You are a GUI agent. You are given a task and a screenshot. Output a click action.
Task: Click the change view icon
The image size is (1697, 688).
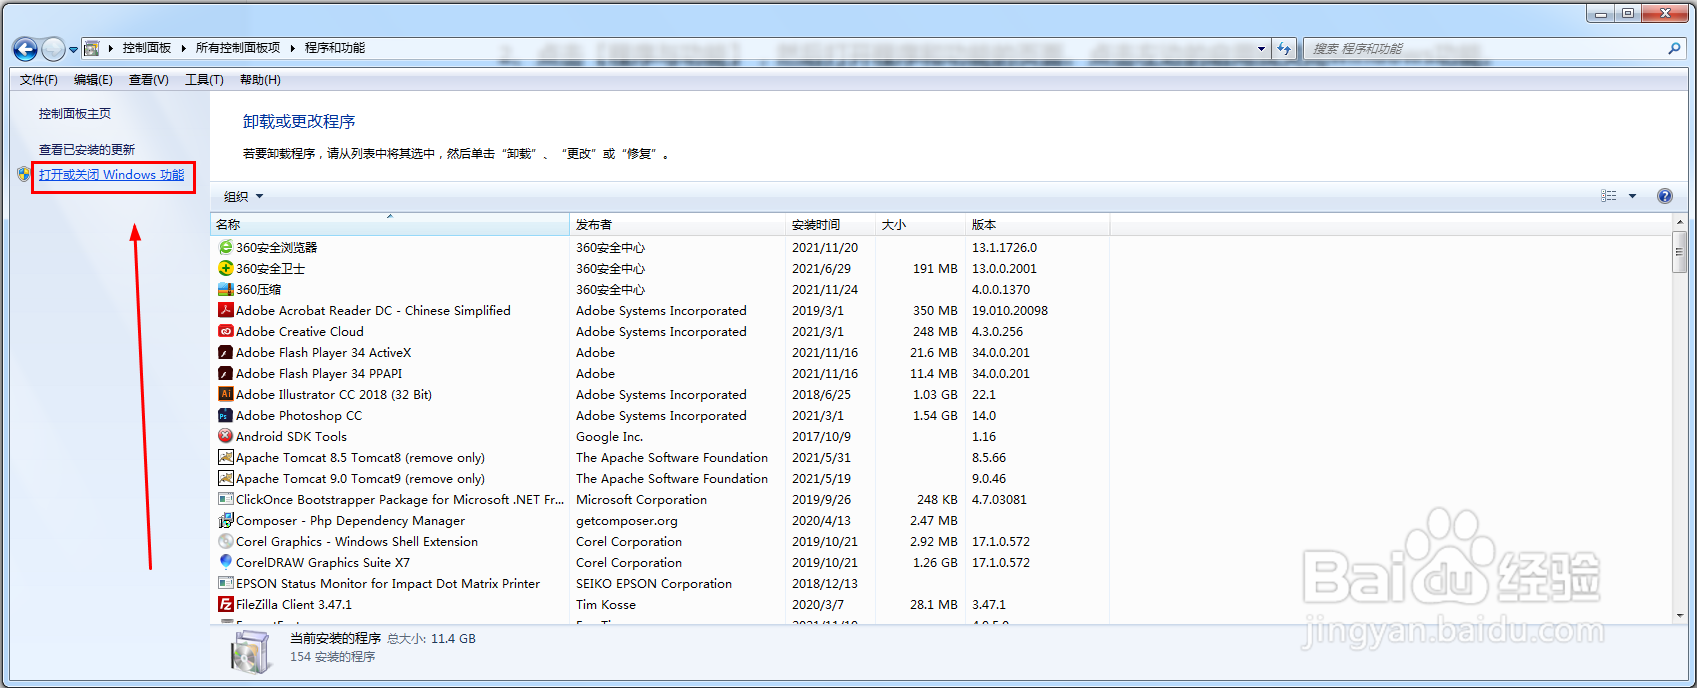pos(1609,196)
